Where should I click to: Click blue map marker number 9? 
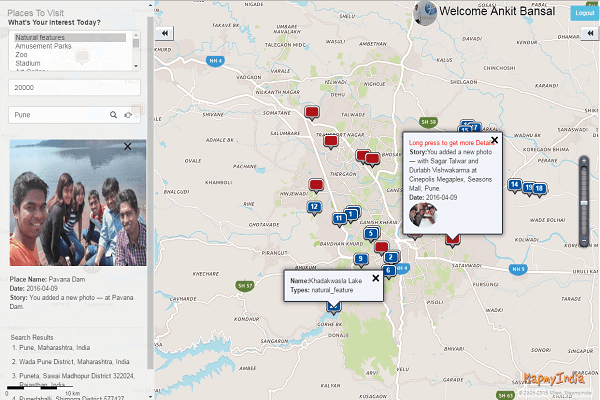click(360, 260)
